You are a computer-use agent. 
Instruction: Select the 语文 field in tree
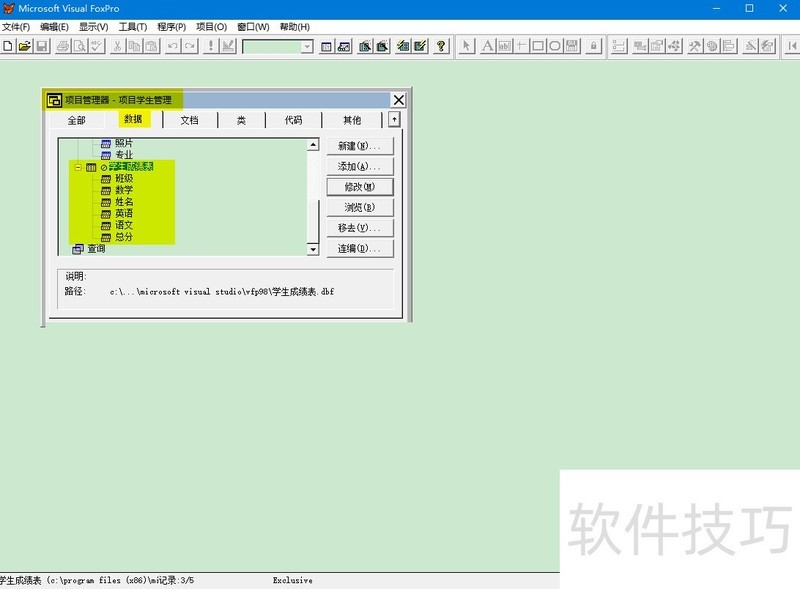click(123, 225)
